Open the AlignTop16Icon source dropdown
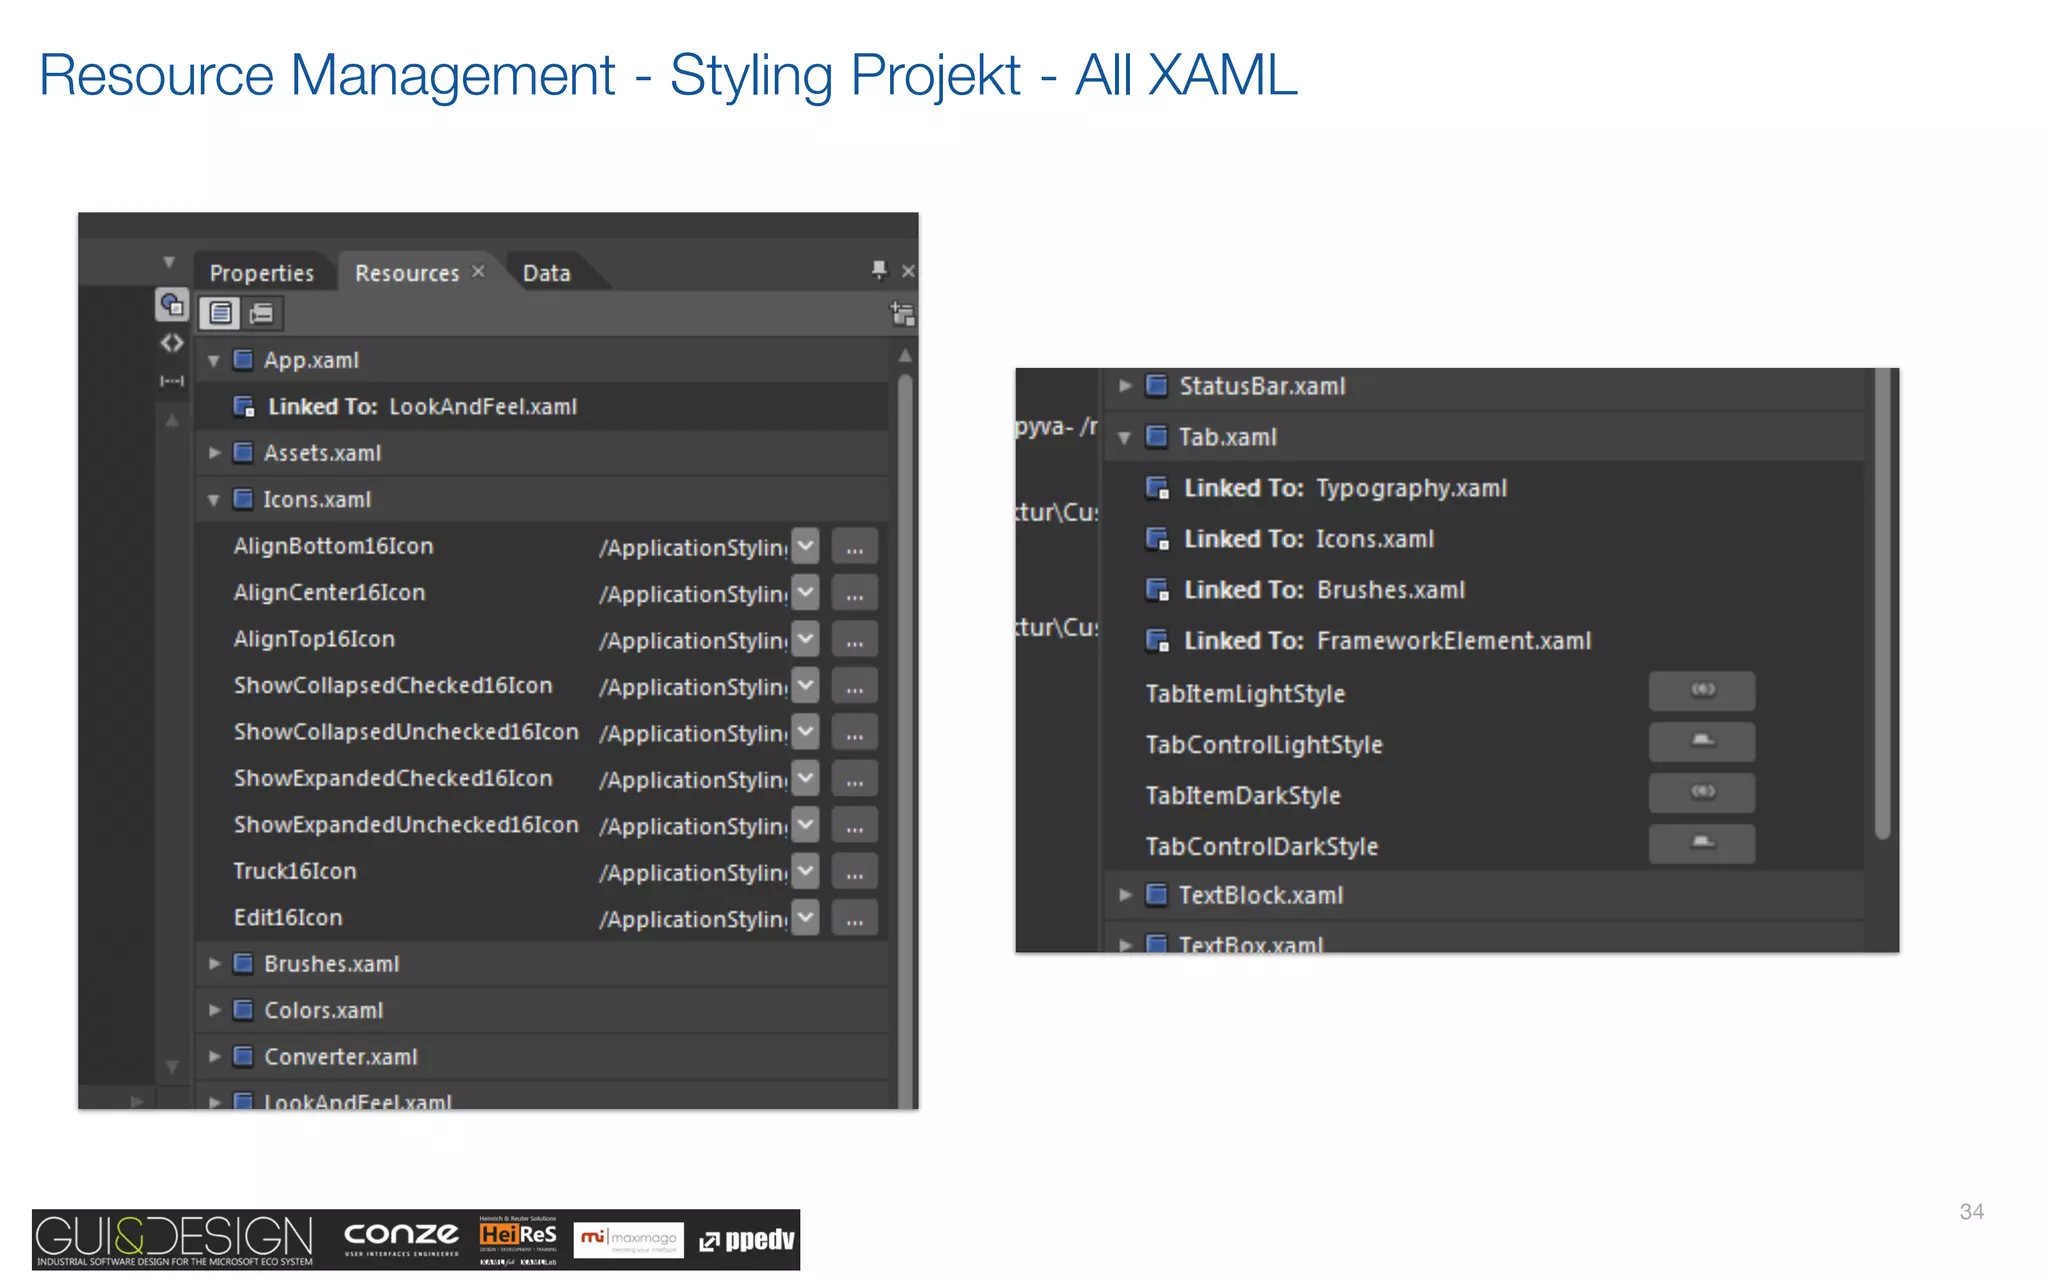2048x1280 pixels. coord(806,639)
